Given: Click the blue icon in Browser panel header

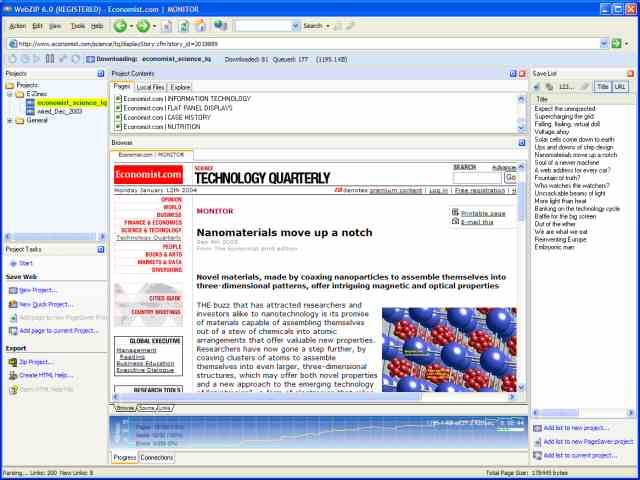Looking at the screenshot, I should (522, 142).
